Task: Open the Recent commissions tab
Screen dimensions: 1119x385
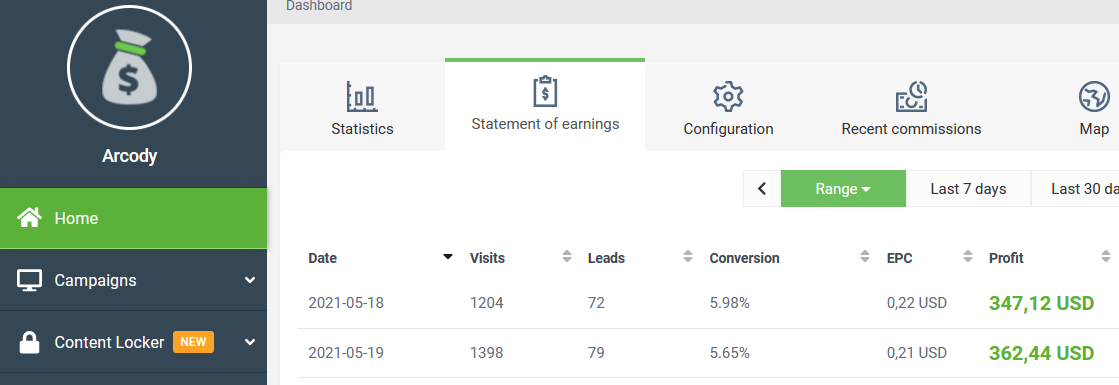Action: pos(911,106)
